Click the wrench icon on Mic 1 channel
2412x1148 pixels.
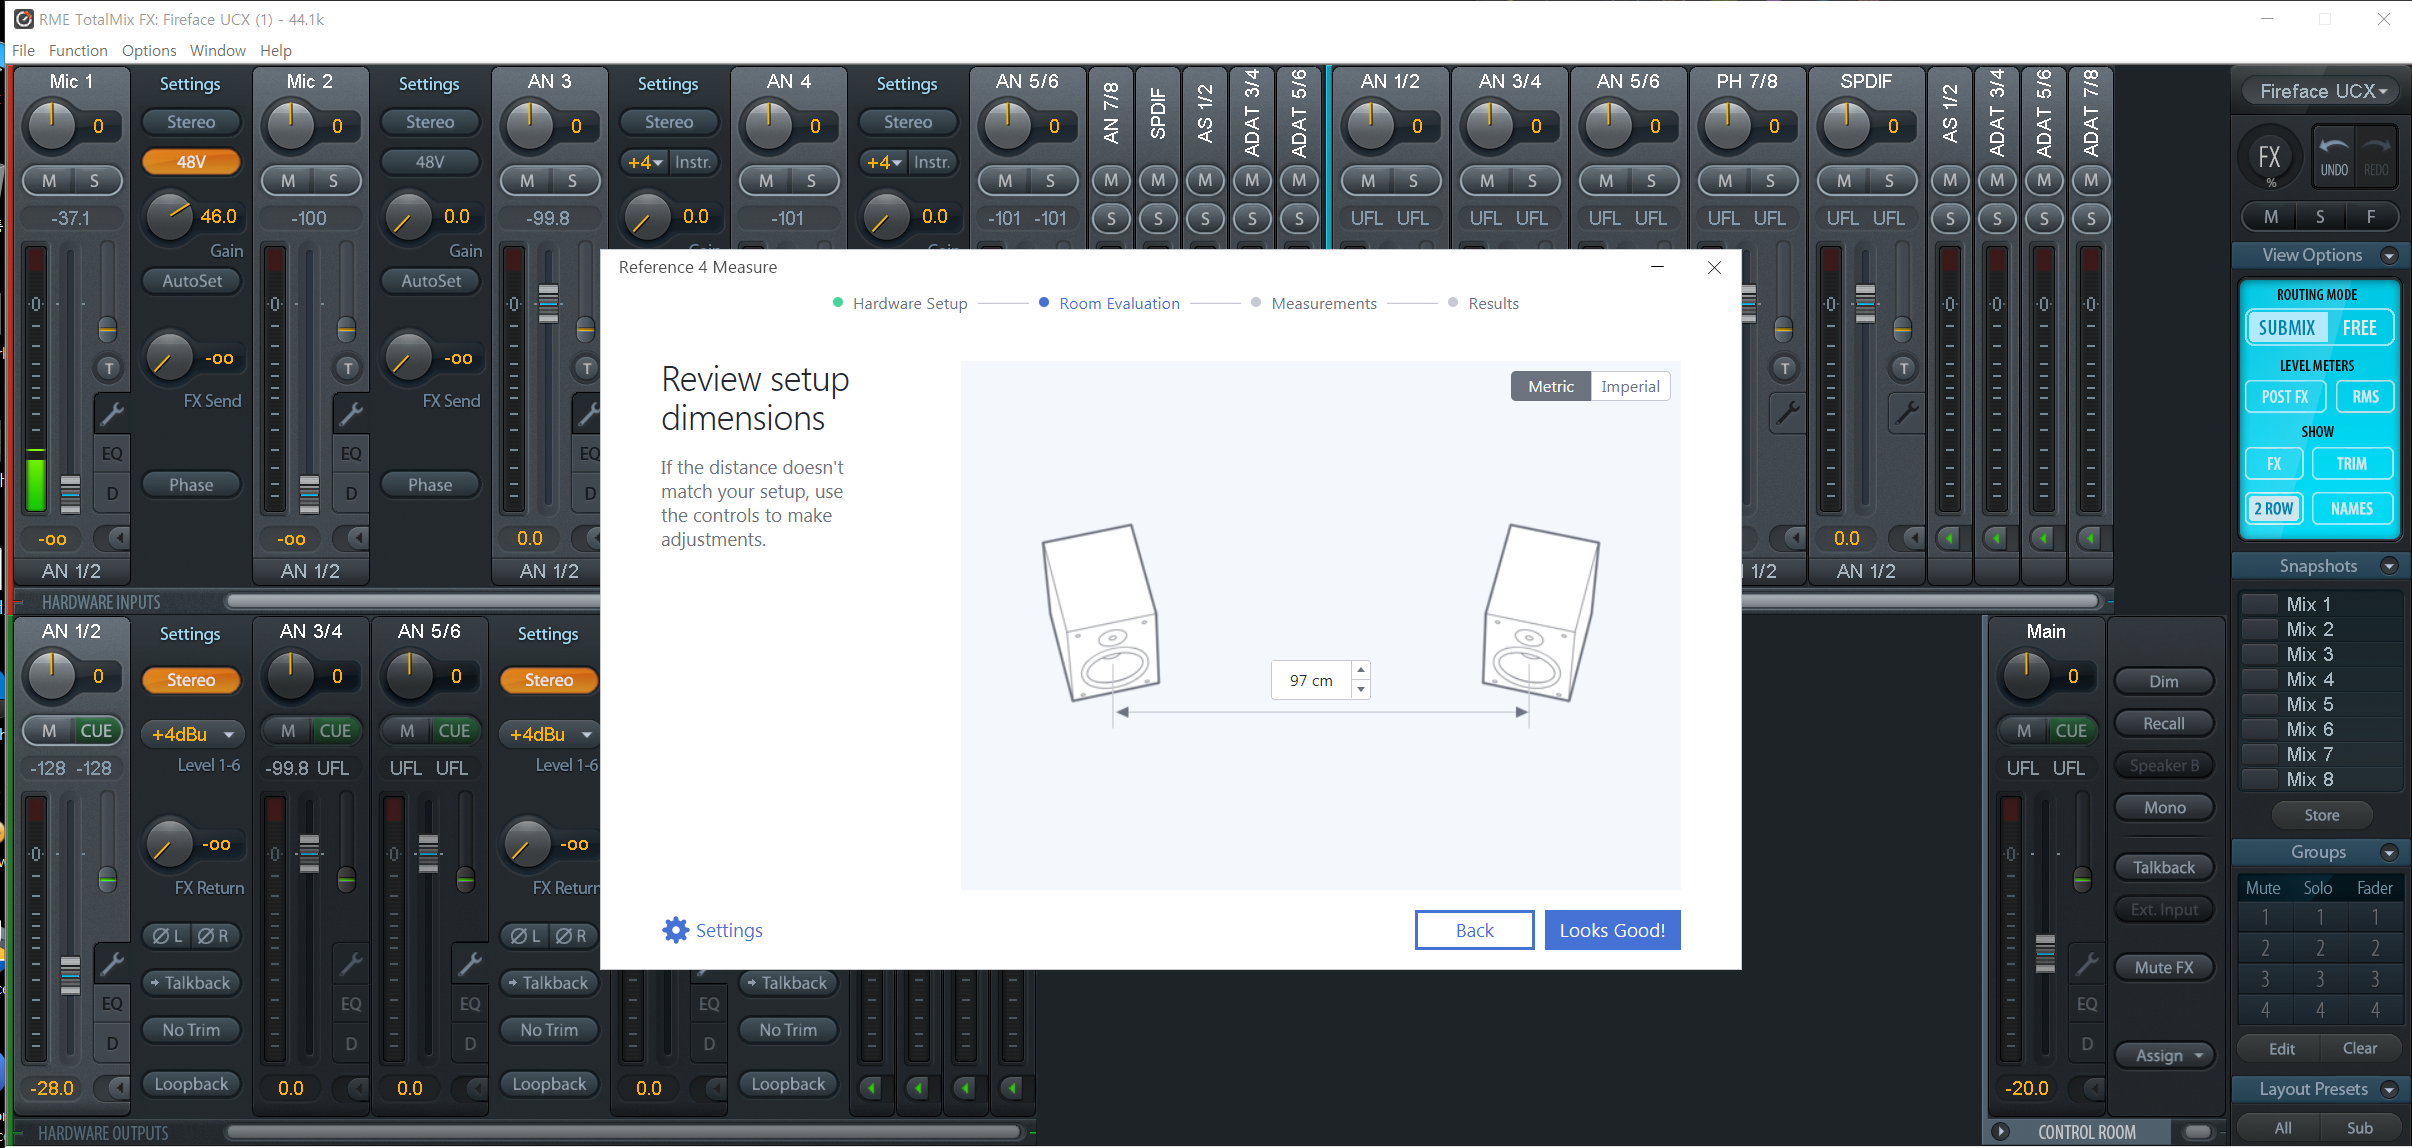(x=111, y=413)
